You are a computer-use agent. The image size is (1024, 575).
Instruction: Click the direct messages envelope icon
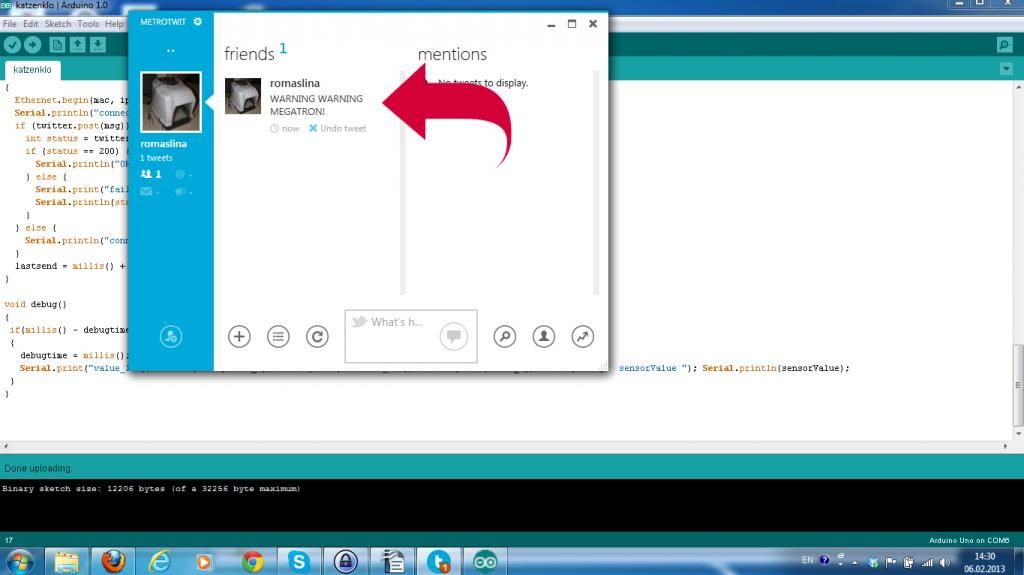pos(150,191)
